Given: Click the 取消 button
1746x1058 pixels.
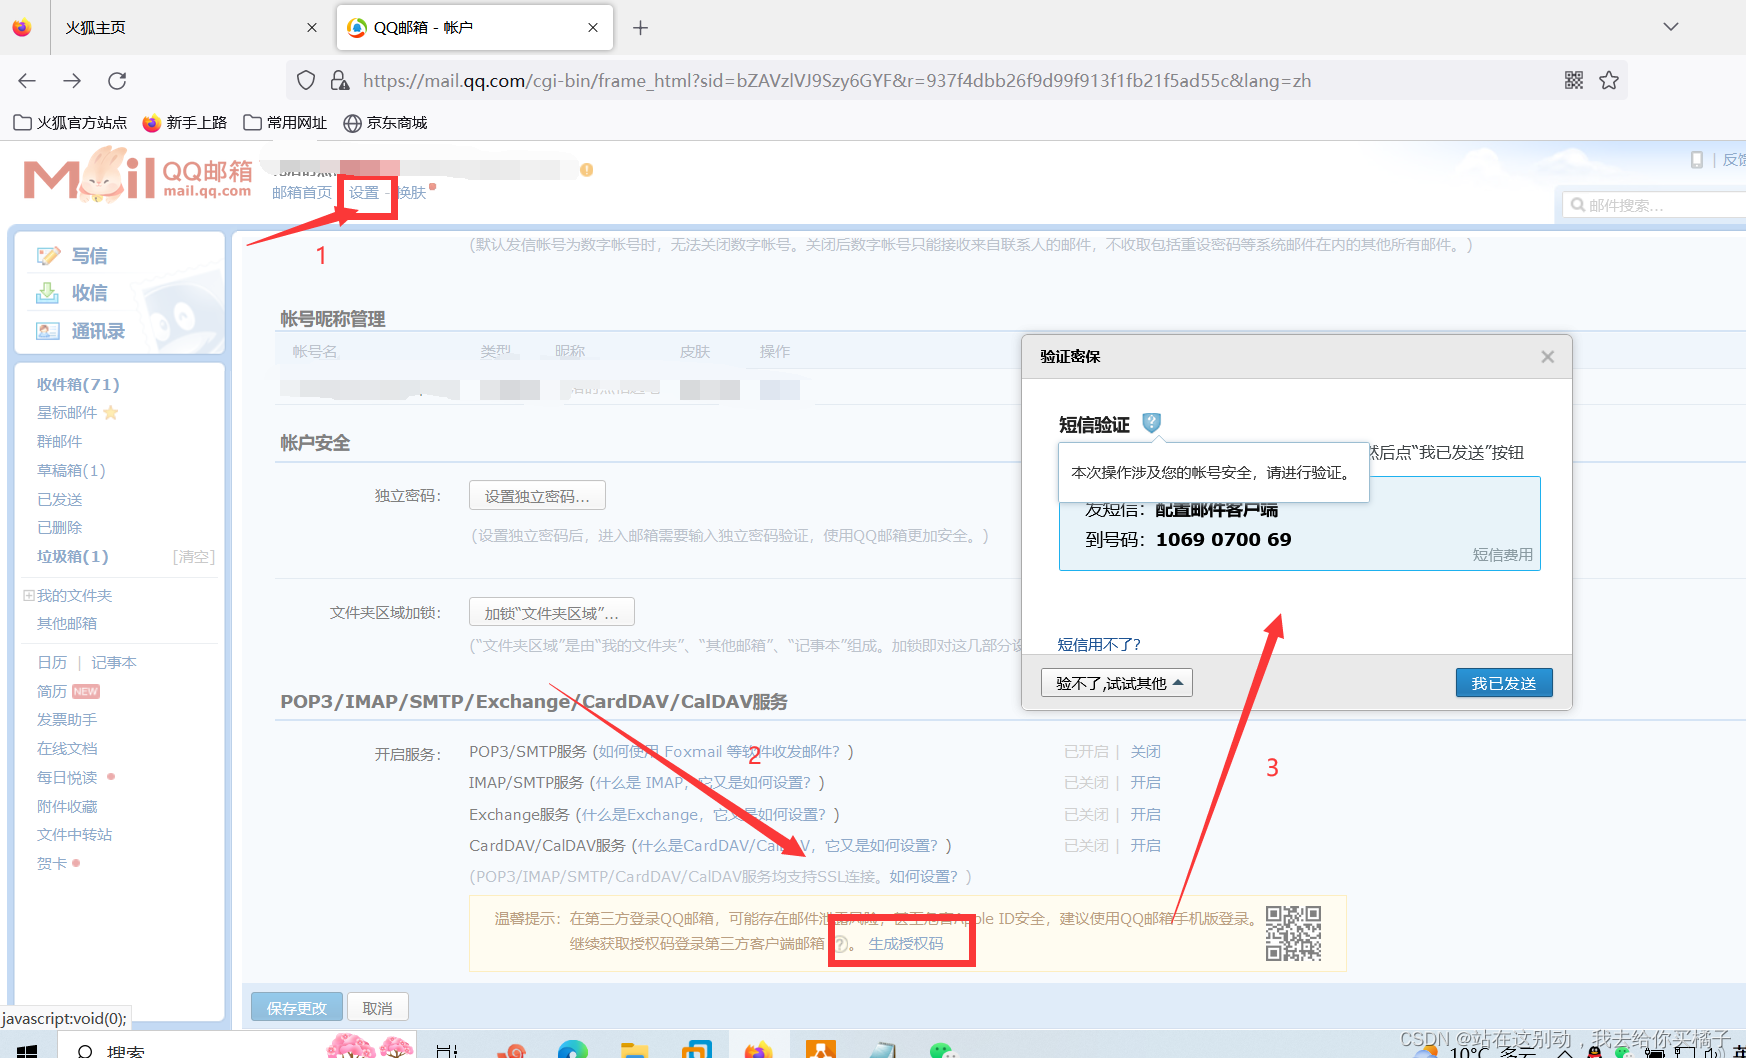Looking at the screenshot, I should pos(377,1008).
